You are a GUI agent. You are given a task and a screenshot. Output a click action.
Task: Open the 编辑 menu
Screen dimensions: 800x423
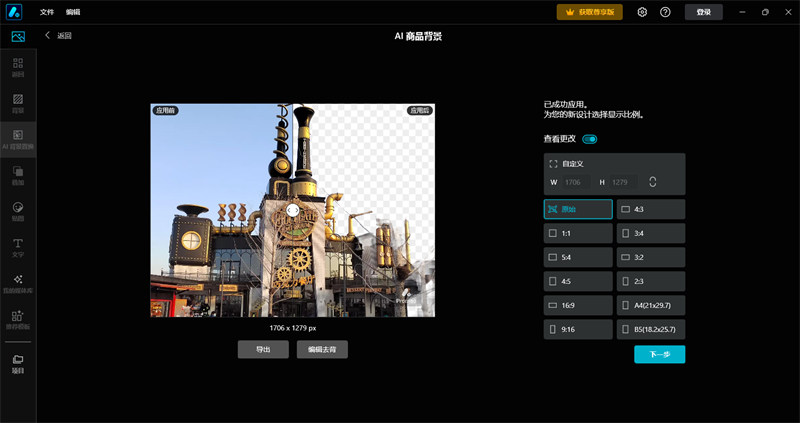[73, 12]
